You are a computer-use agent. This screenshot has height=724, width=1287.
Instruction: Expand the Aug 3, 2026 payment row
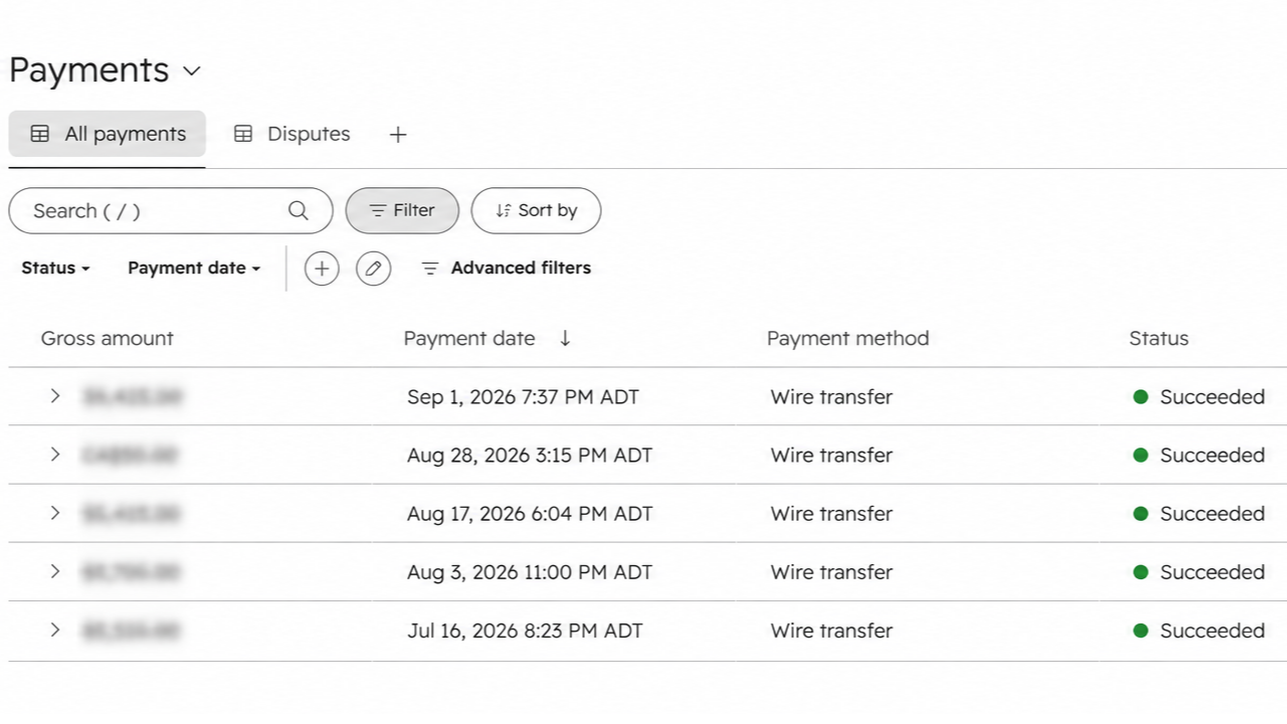point(55,571)
